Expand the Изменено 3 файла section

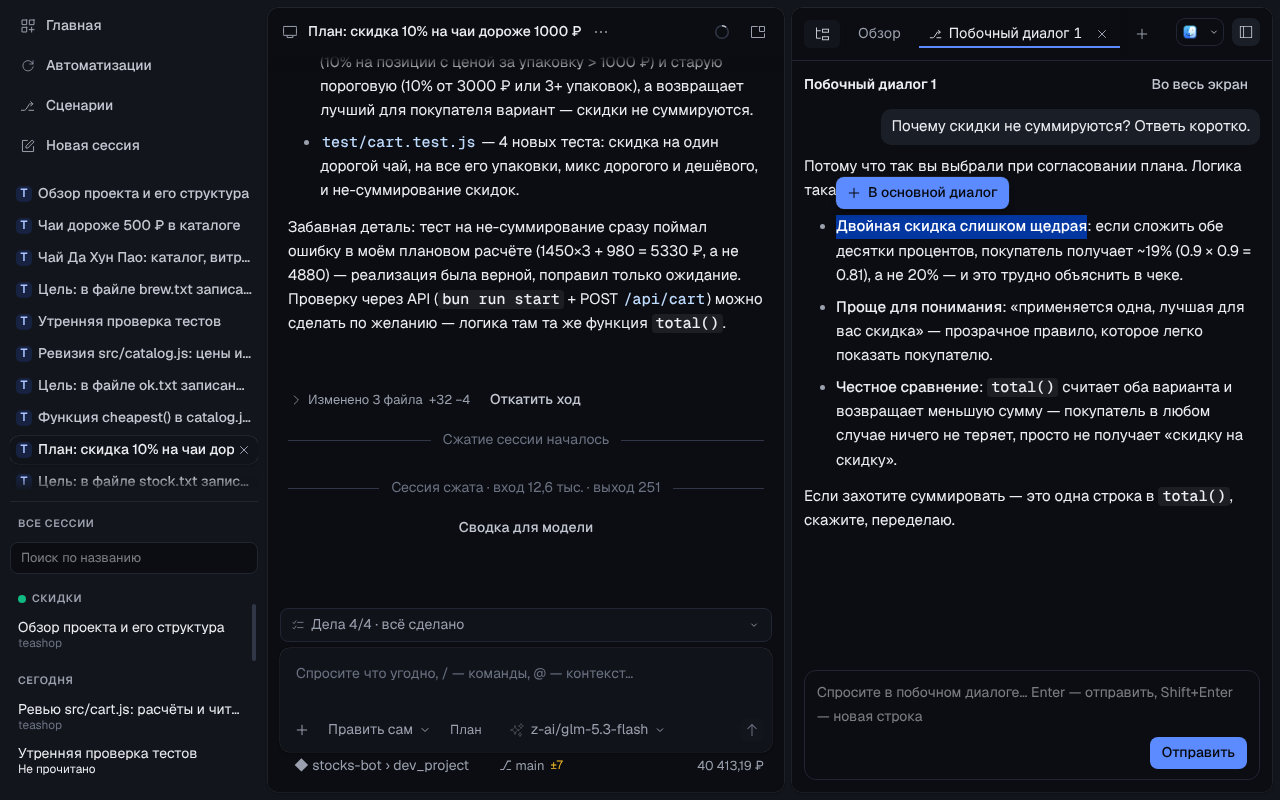380,399
